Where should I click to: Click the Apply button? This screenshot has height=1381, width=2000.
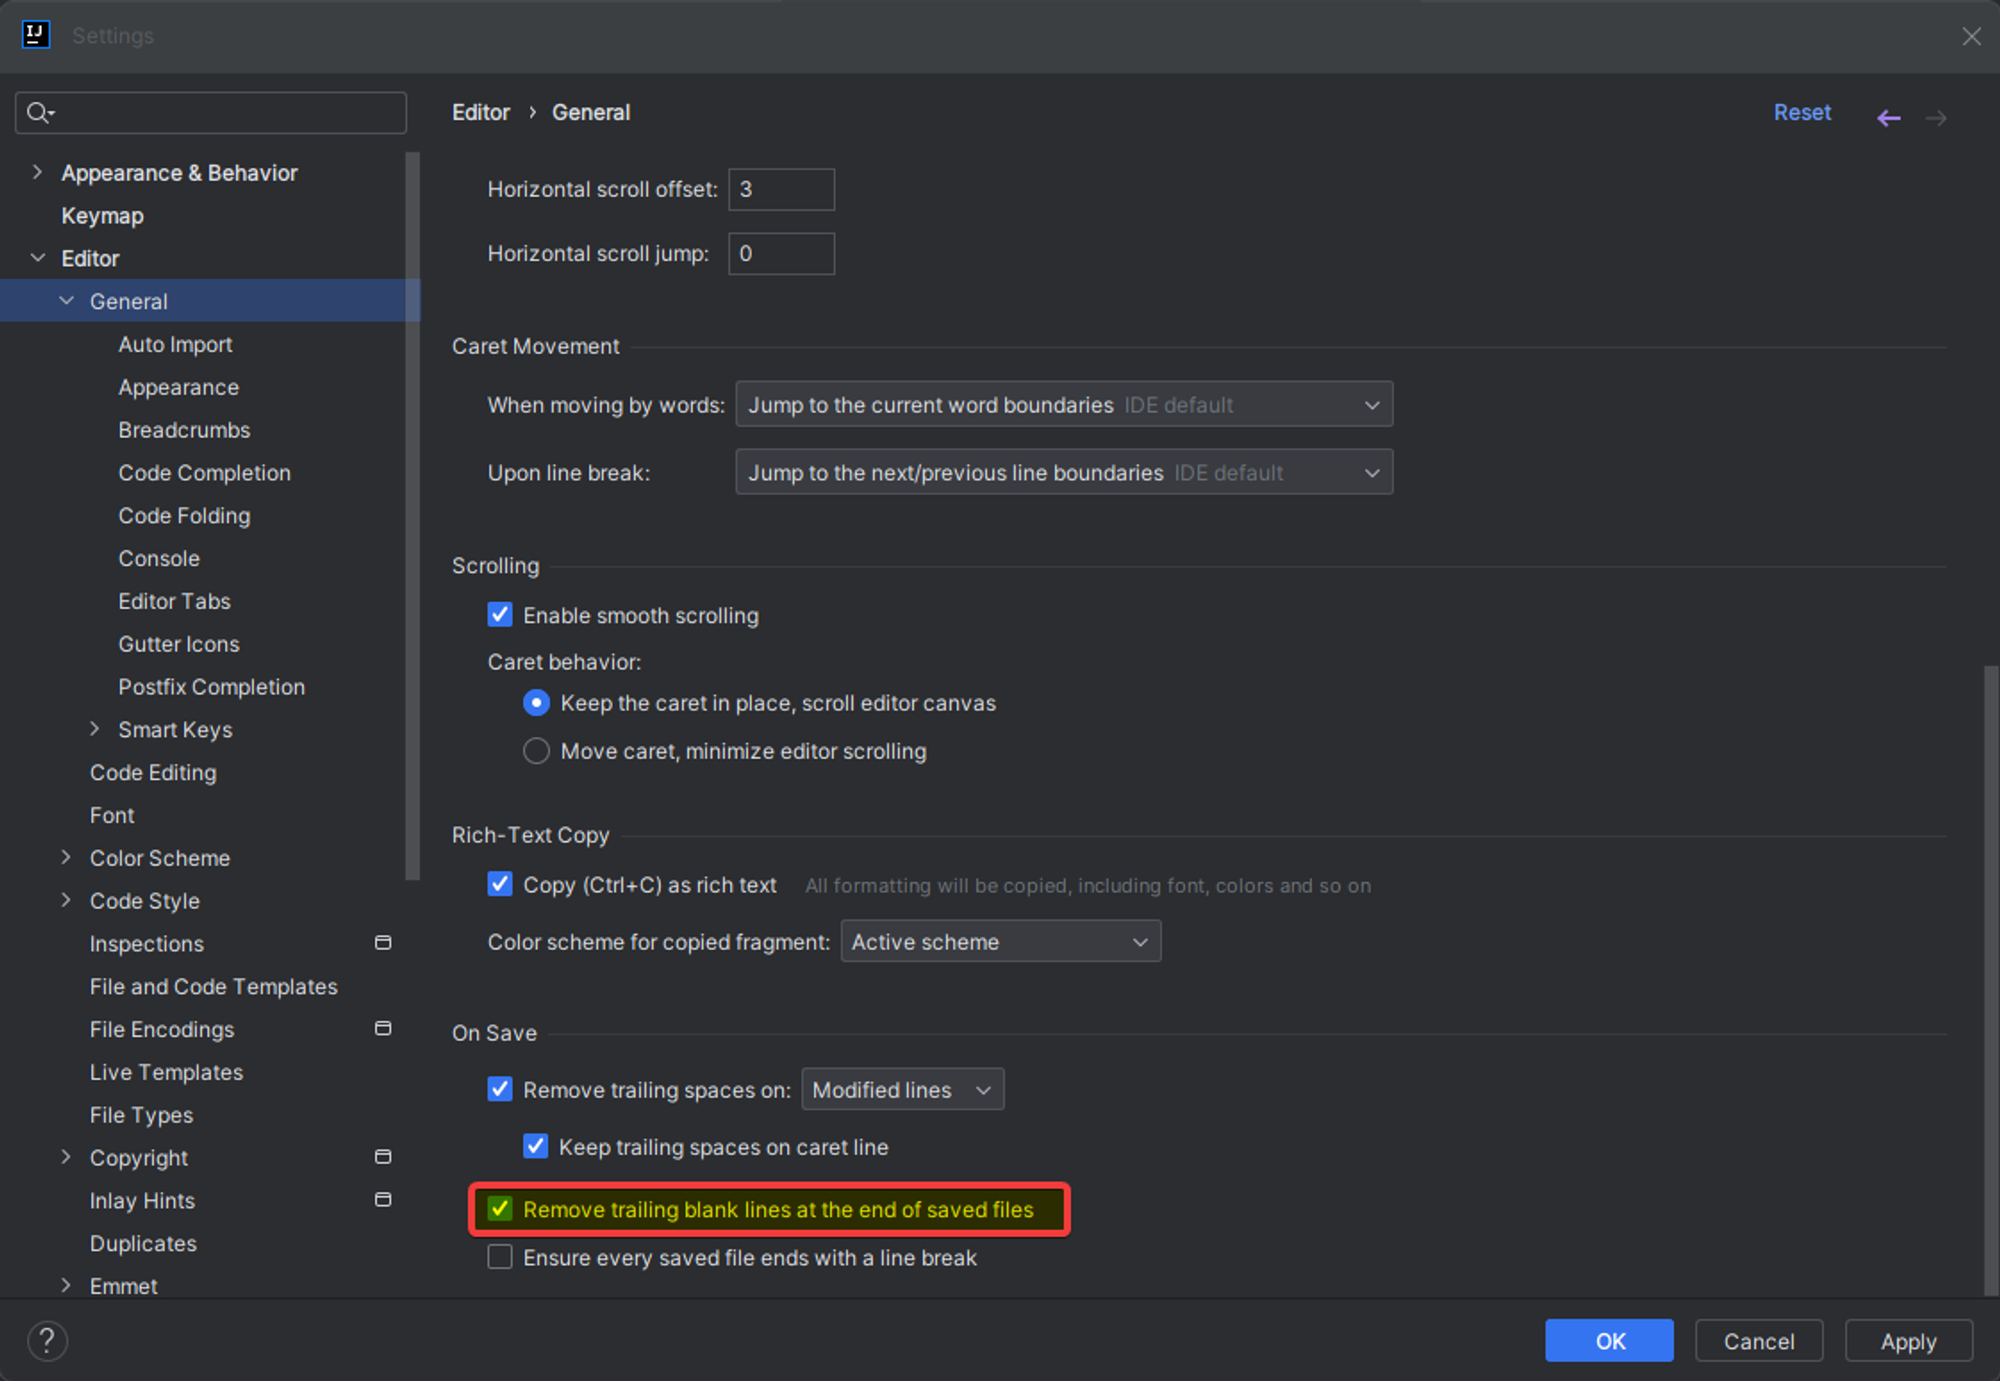[1908, 1340]
